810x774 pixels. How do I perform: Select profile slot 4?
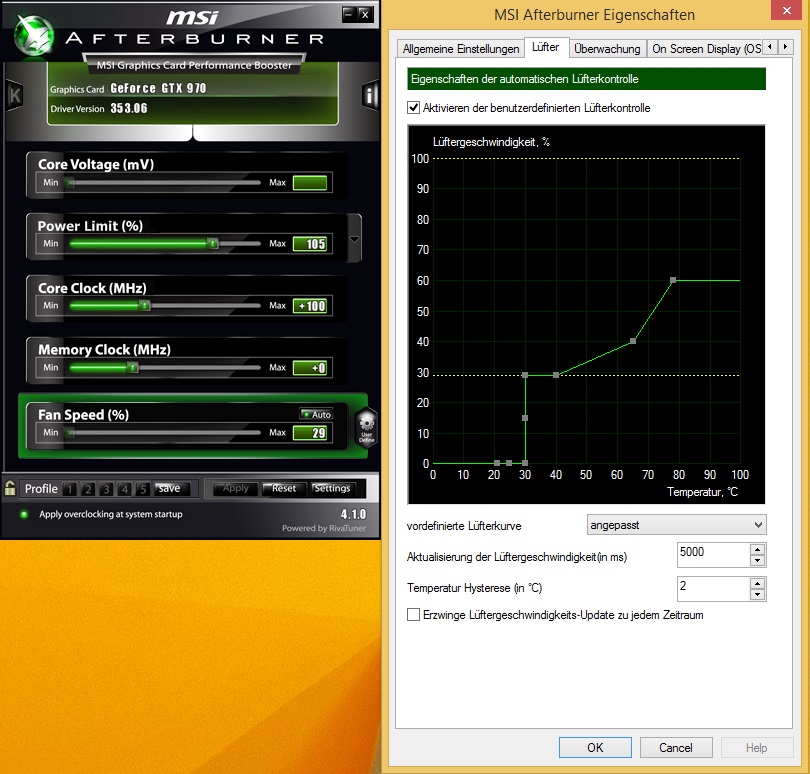coord(124,489)
